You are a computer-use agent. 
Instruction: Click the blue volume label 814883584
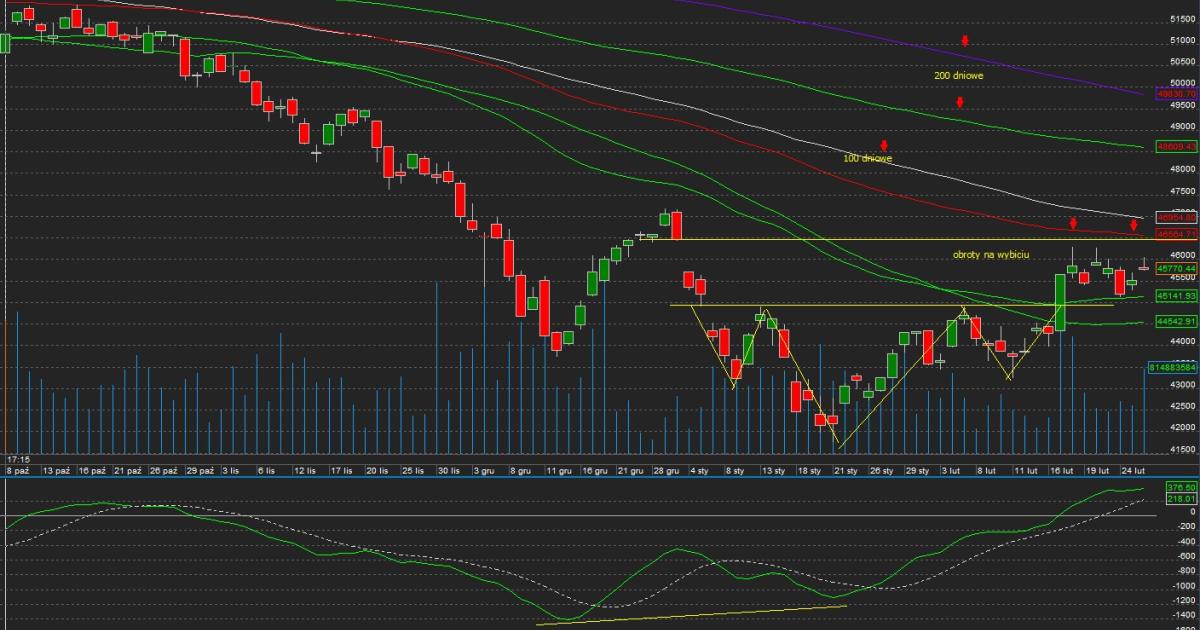(x=1176, y=368)
